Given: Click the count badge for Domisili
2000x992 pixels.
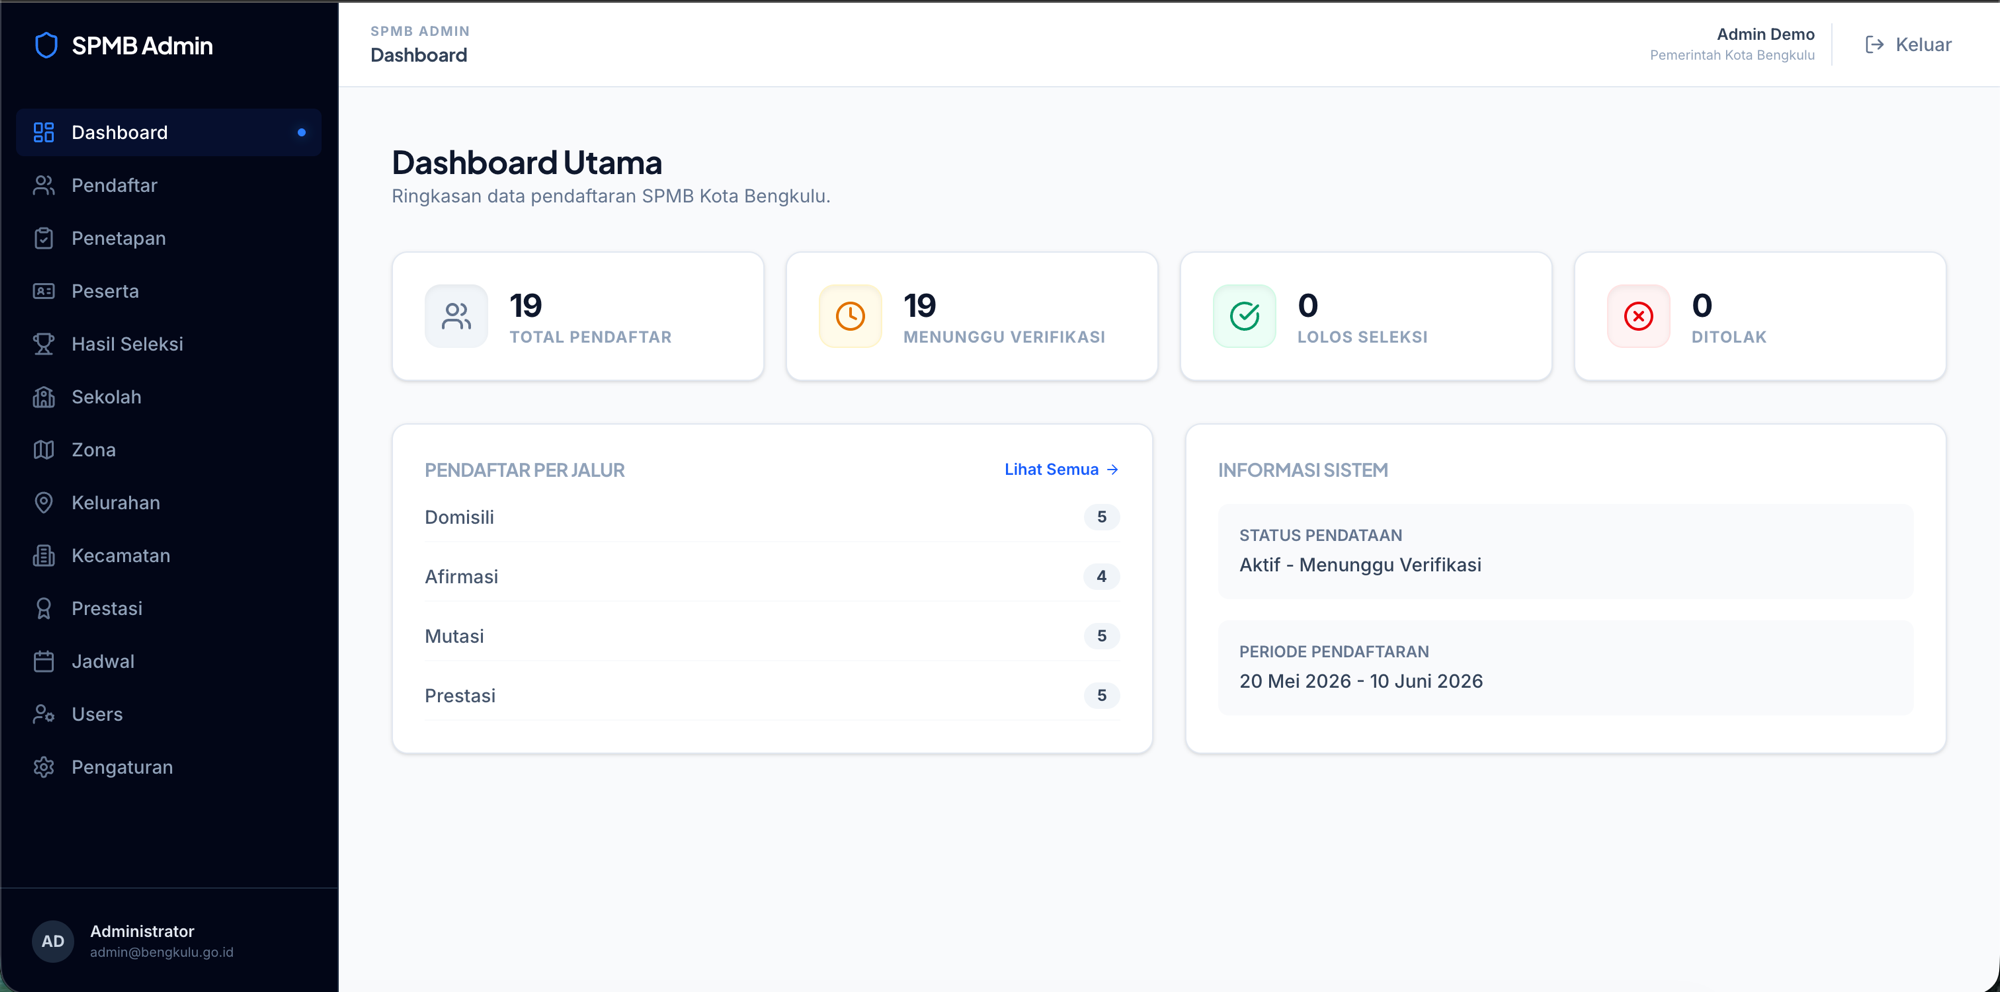Looking at the screenshot, I should click(x=1101, y=517).
